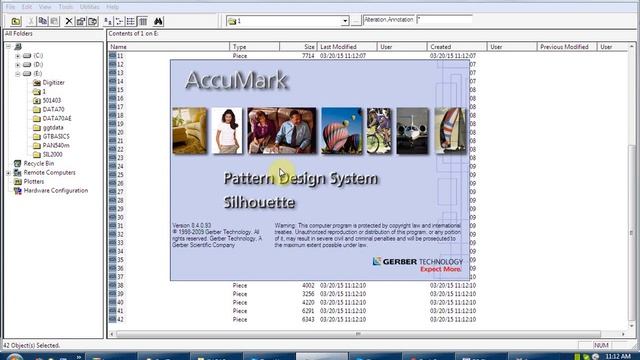Click the browse button beside storage dropdown
Image resolution: width=640 pixels, height=360 pixels.
coord(356,21)
